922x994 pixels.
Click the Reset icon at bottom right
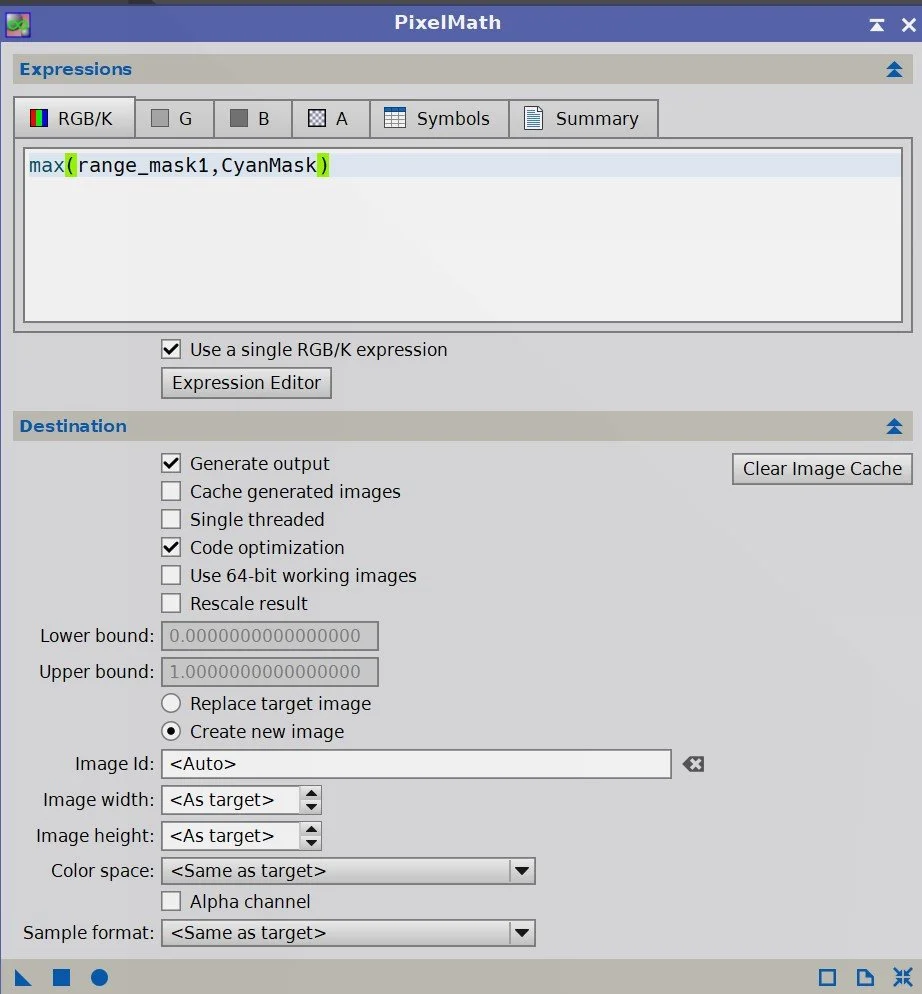(903, 978)
